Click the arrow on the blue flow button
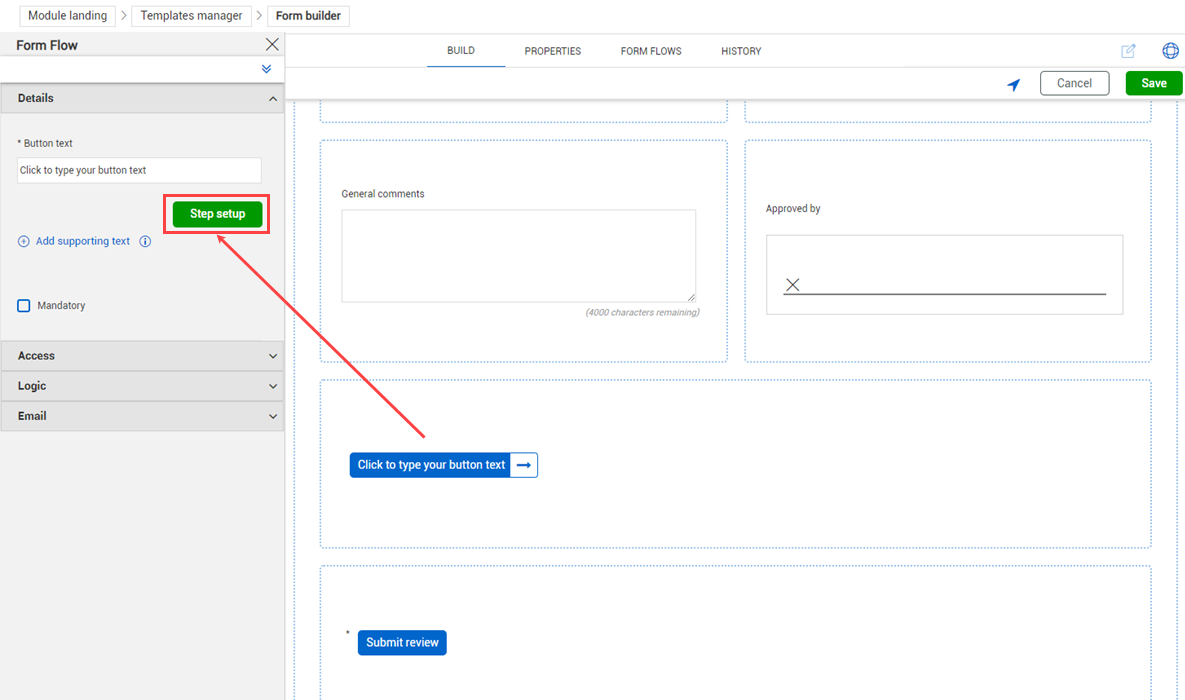 (x=524, y=465)
